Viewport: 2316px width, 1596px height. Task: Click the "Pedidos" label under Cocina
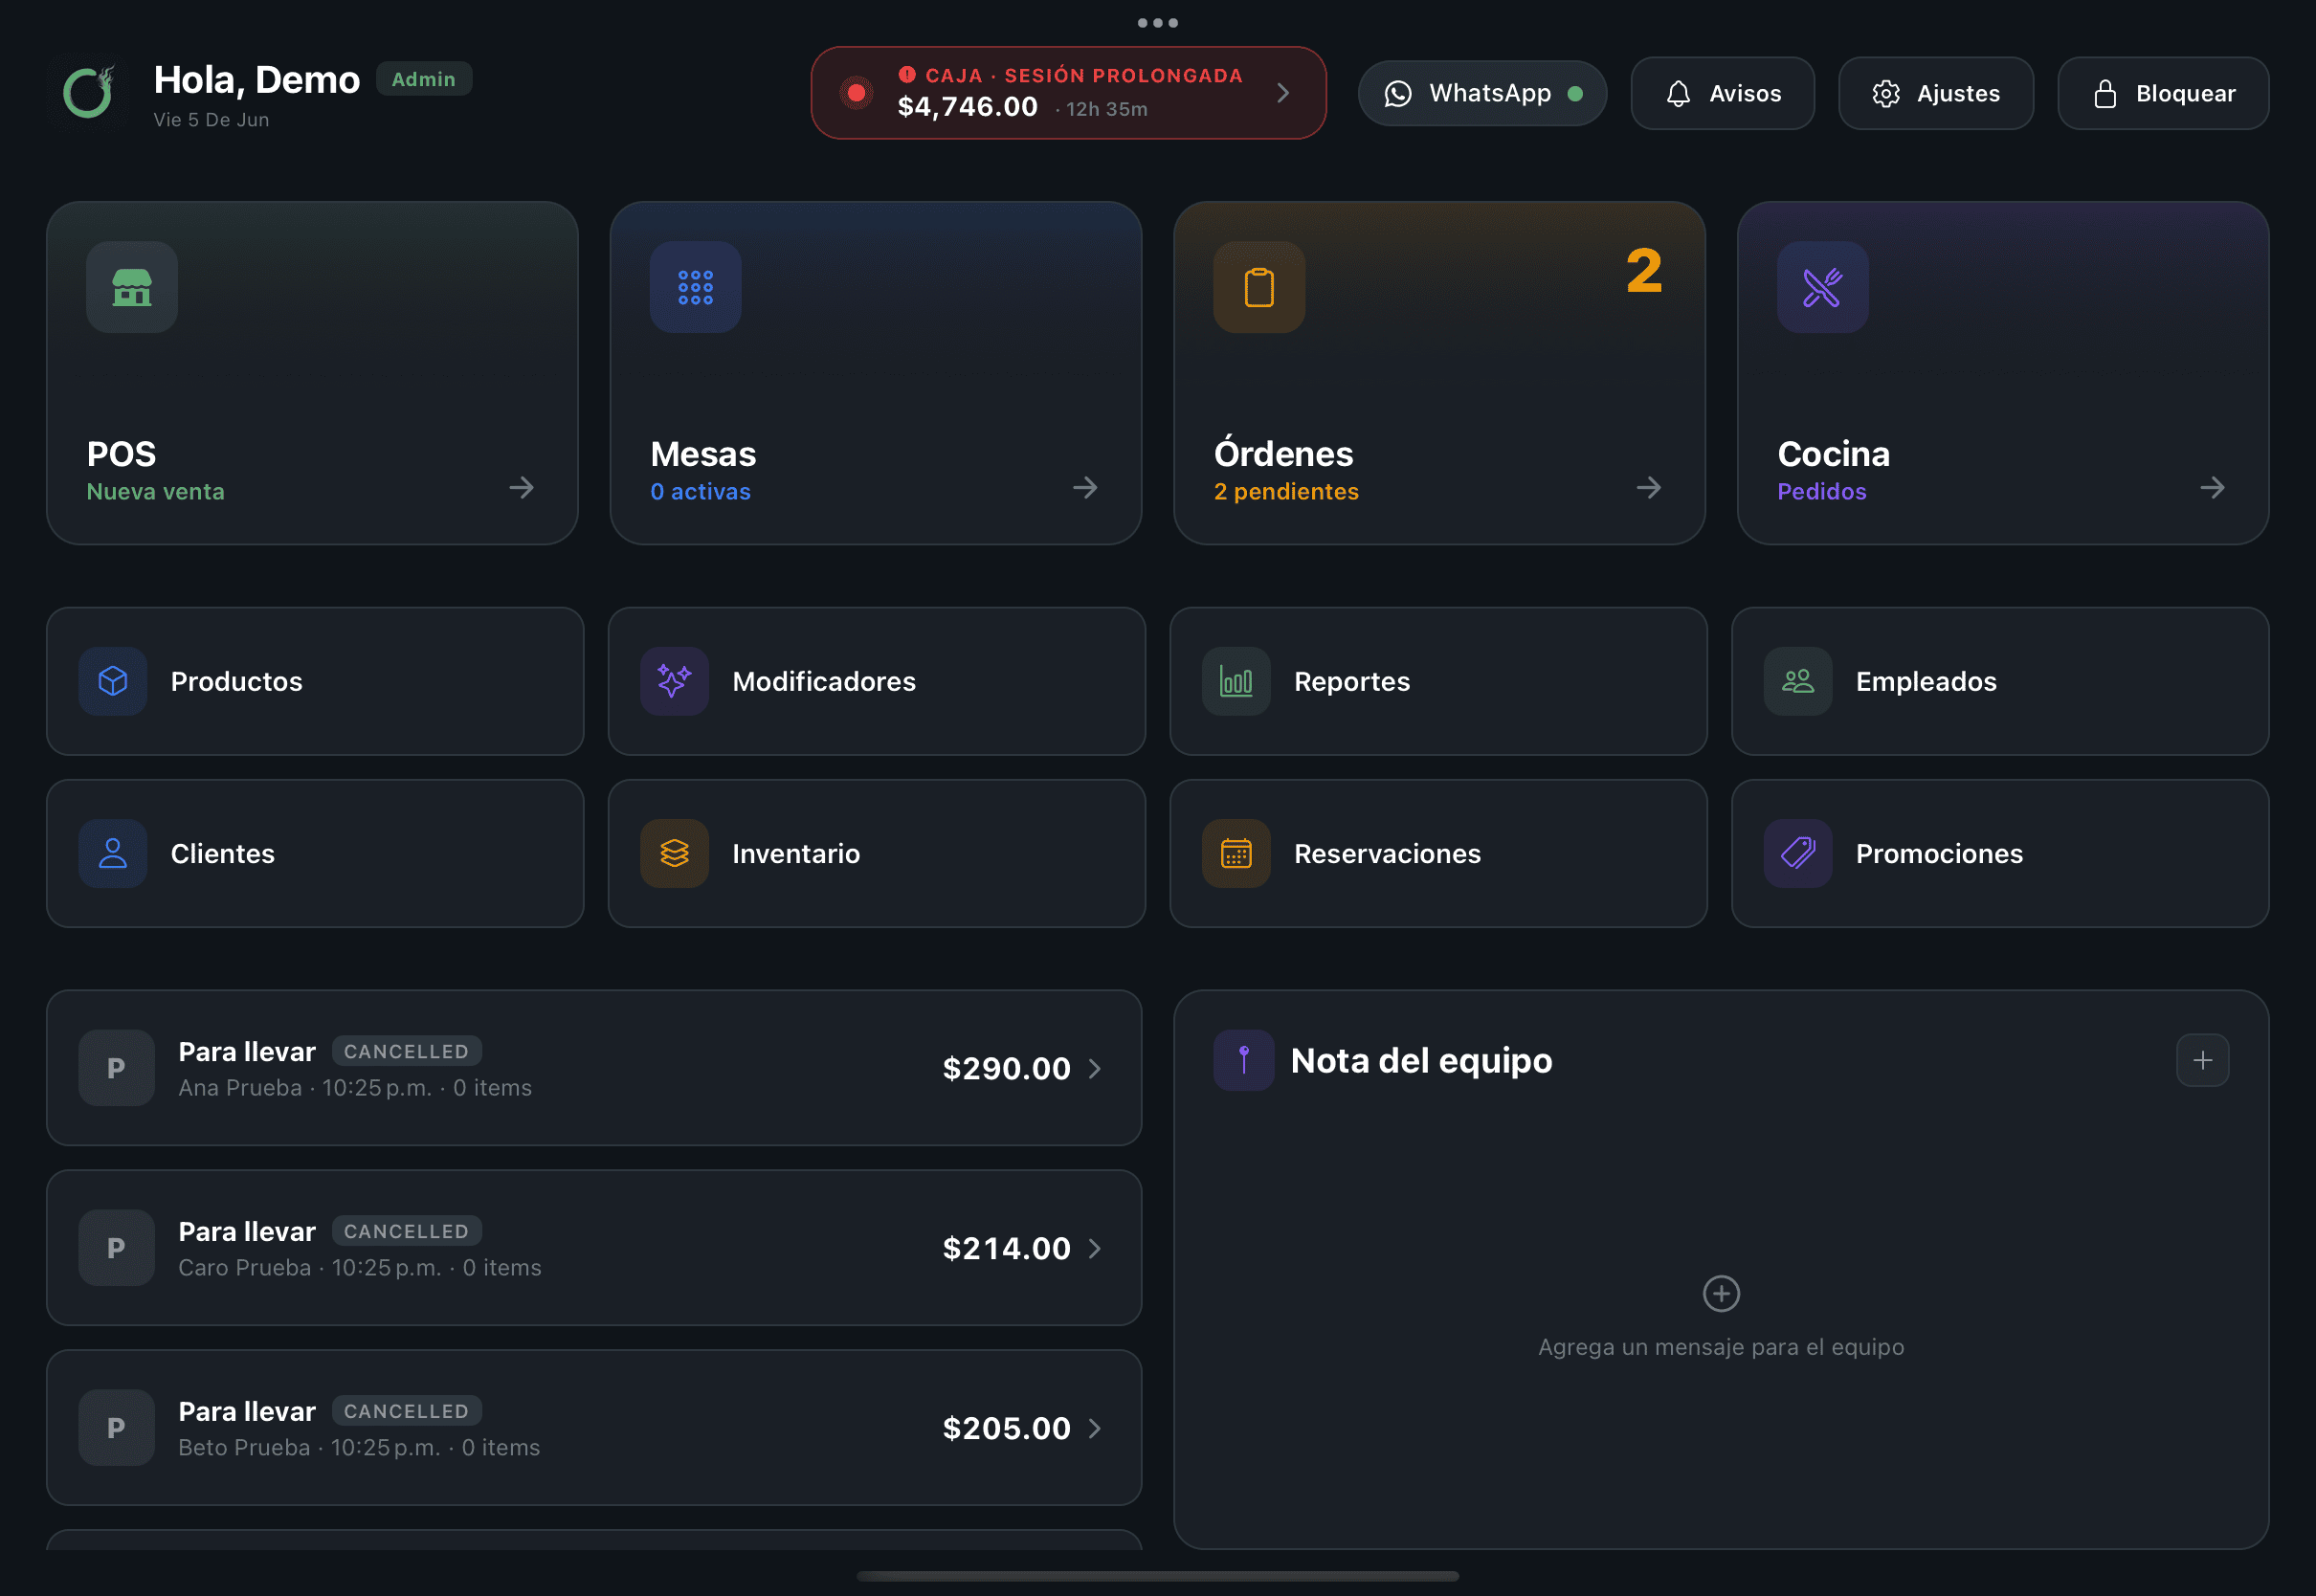pos(1822,491)
